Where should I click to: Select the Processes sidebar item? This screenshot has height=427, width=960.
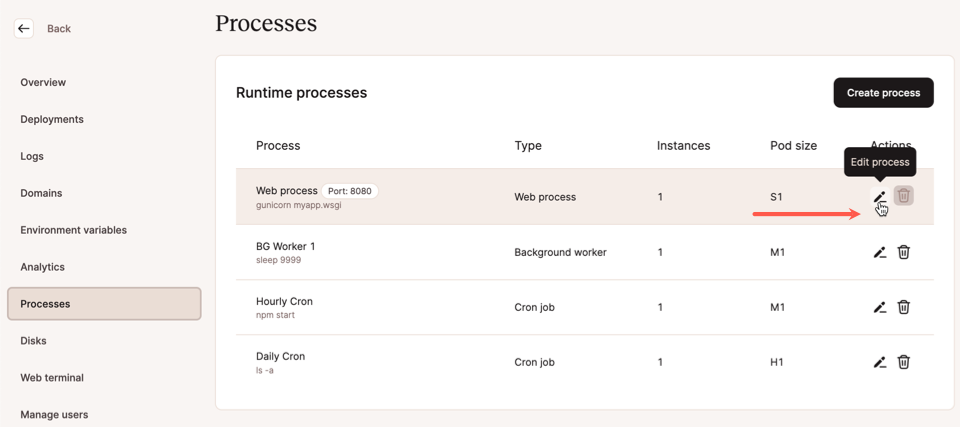104,304
